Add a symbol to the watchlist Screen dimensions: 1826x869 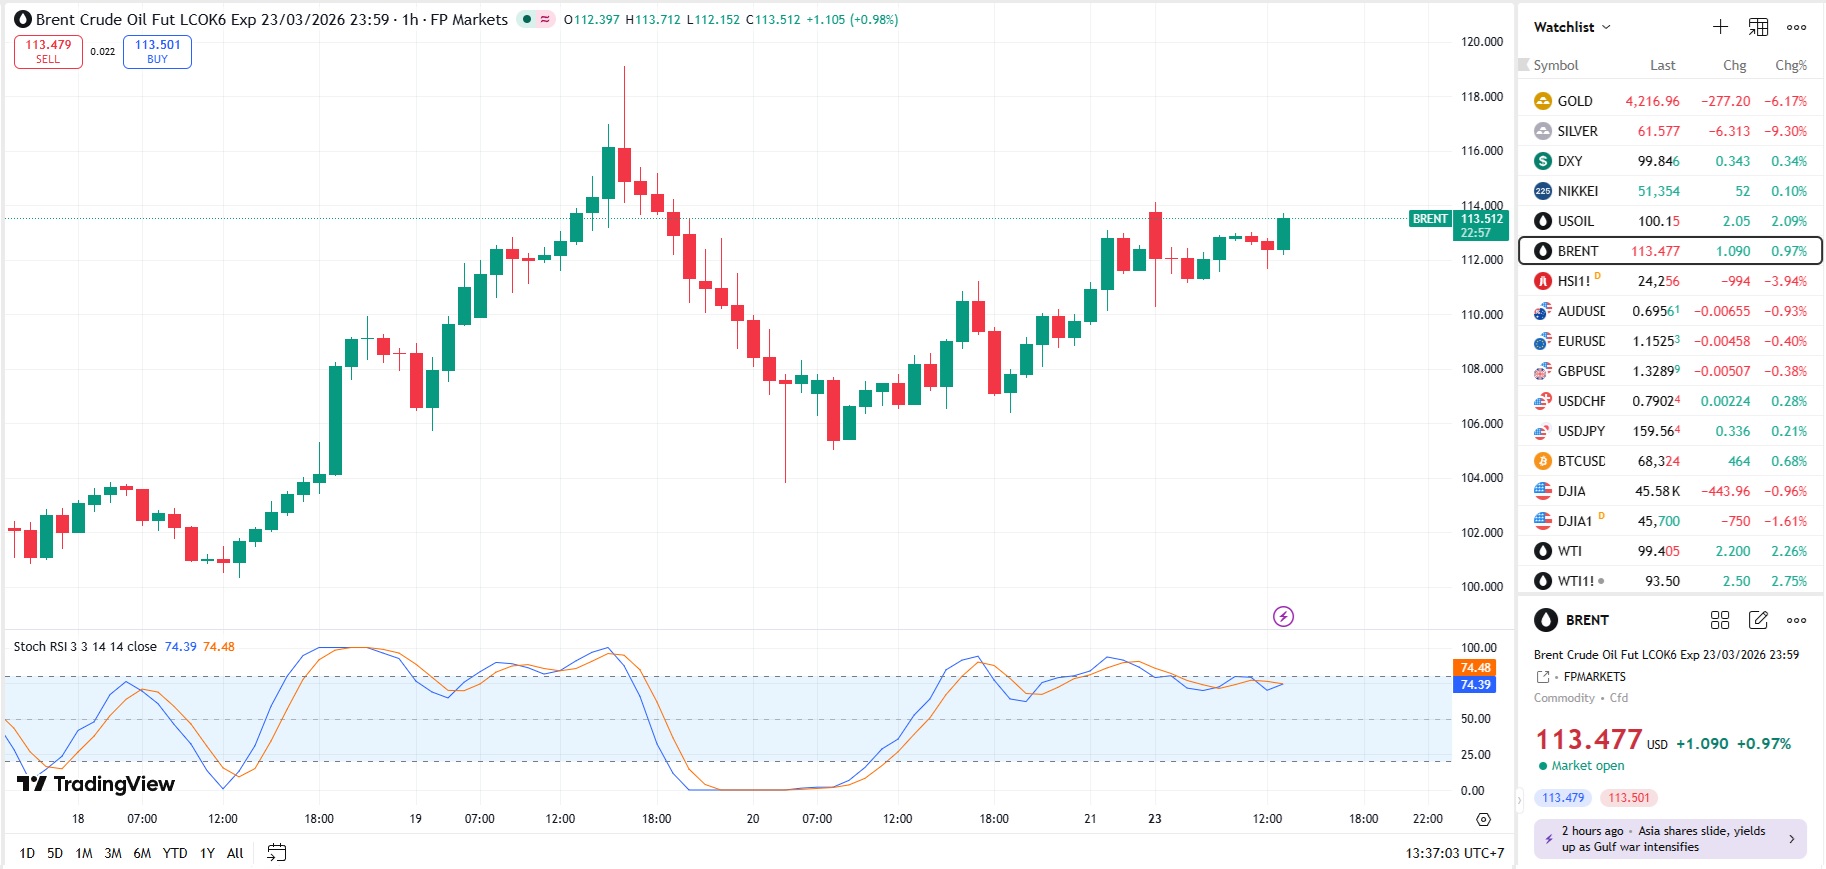[1720, 27]
